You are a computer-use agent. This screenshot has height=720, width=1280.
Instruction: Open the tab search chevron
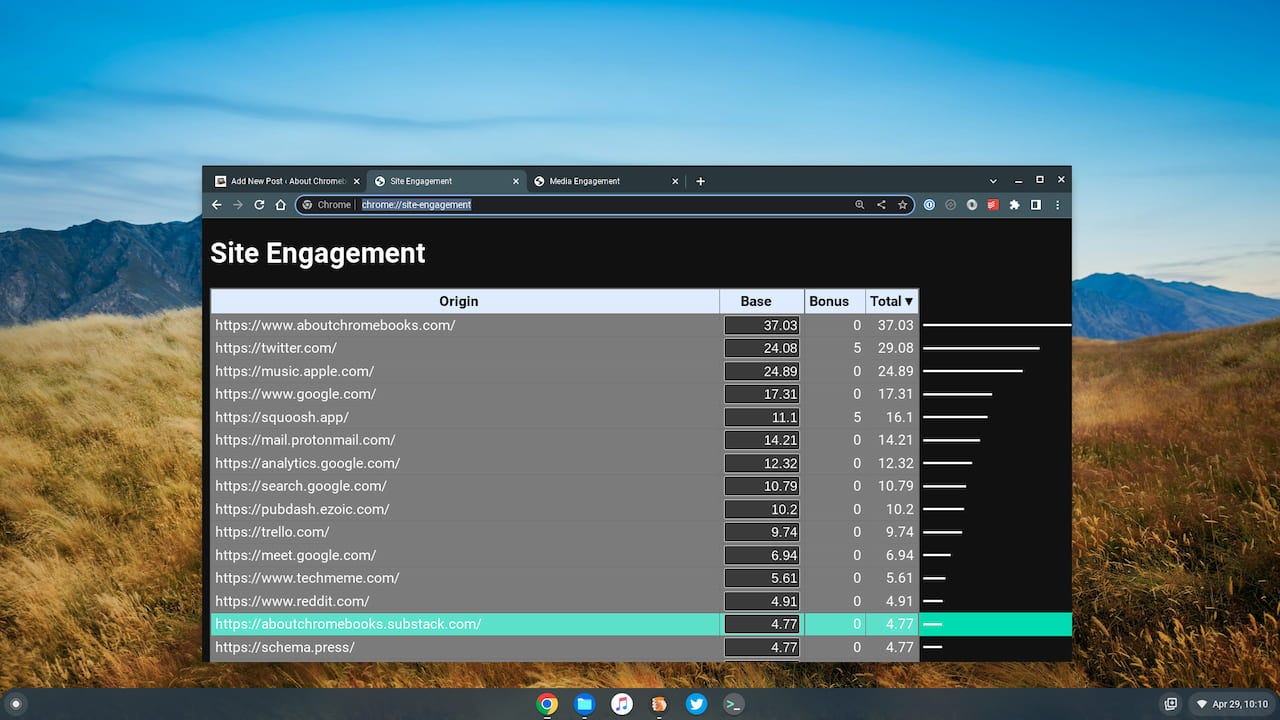pyautogui.click(x=993, y=181)
